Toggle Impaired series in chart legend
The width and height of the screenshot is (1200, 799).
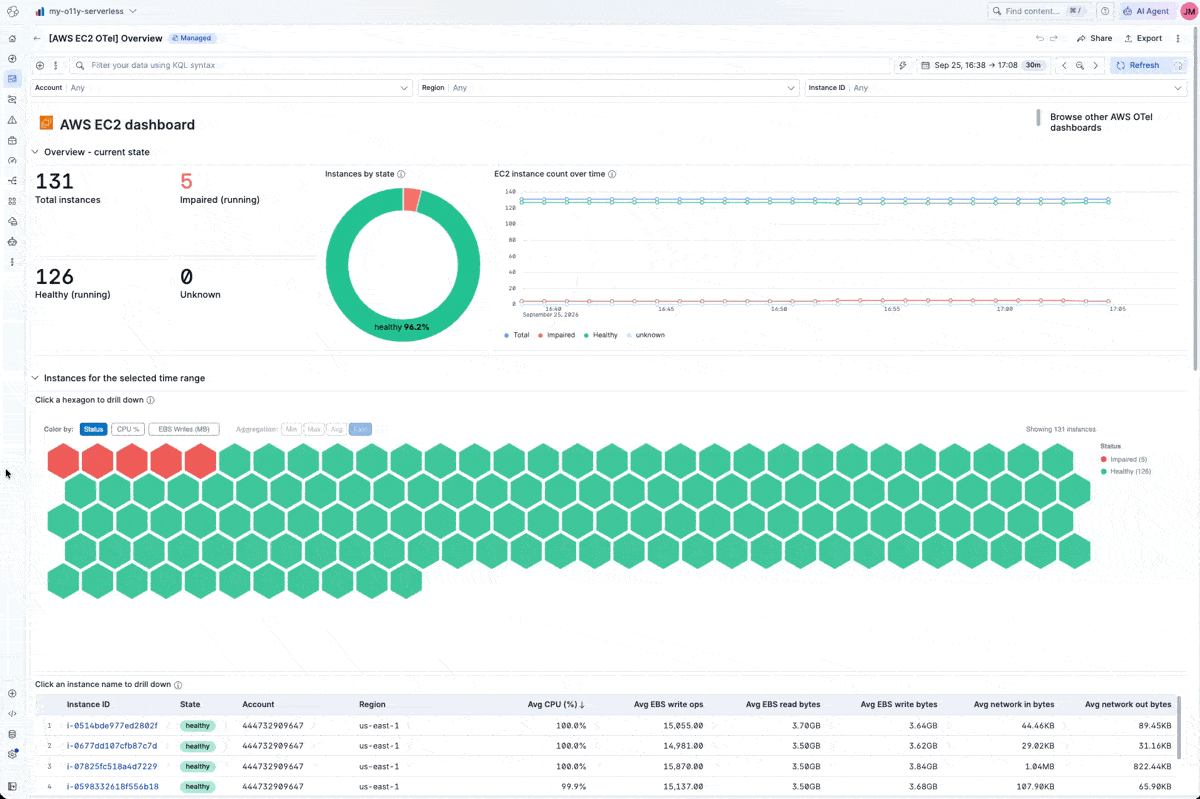pyautogui.click(x=556, y=335)
